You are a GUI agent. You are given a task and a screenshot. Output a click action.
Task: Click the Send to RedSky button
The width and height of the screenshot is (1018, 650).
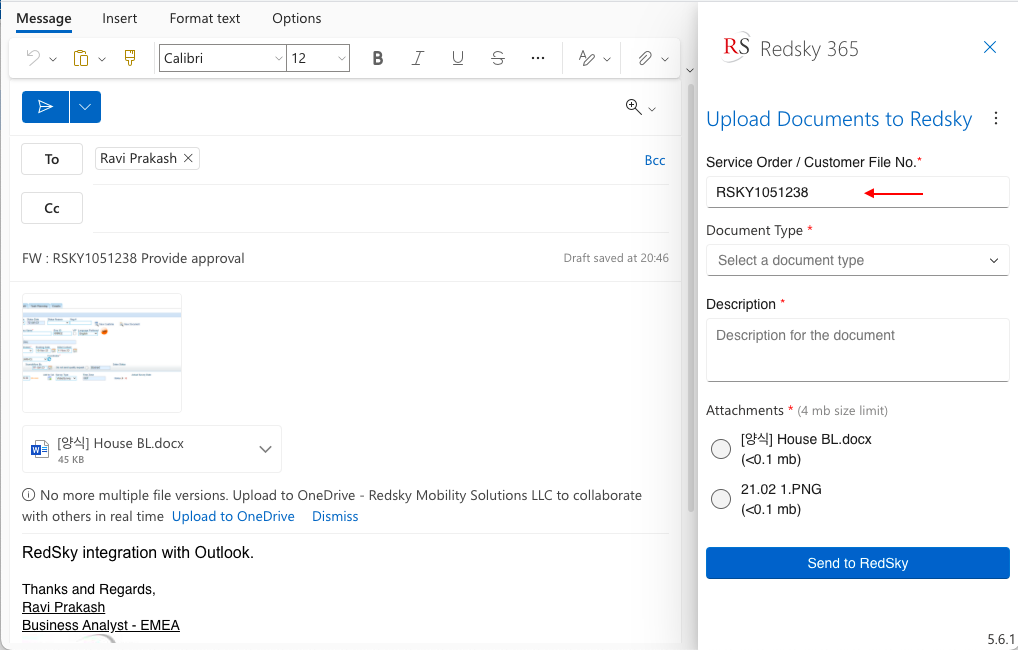coord(858,563)
